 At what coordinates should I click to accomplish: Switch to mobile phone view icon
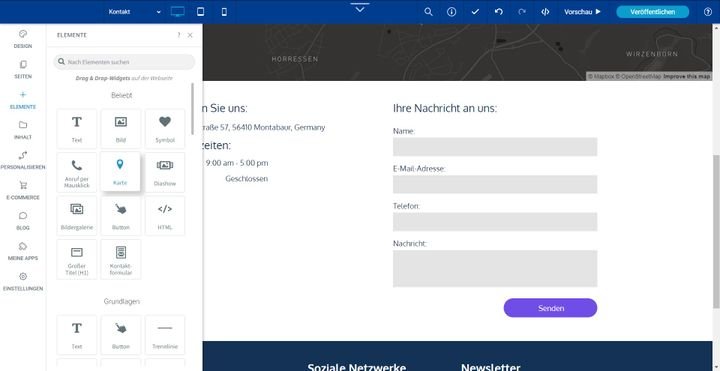tap(224, 12)
